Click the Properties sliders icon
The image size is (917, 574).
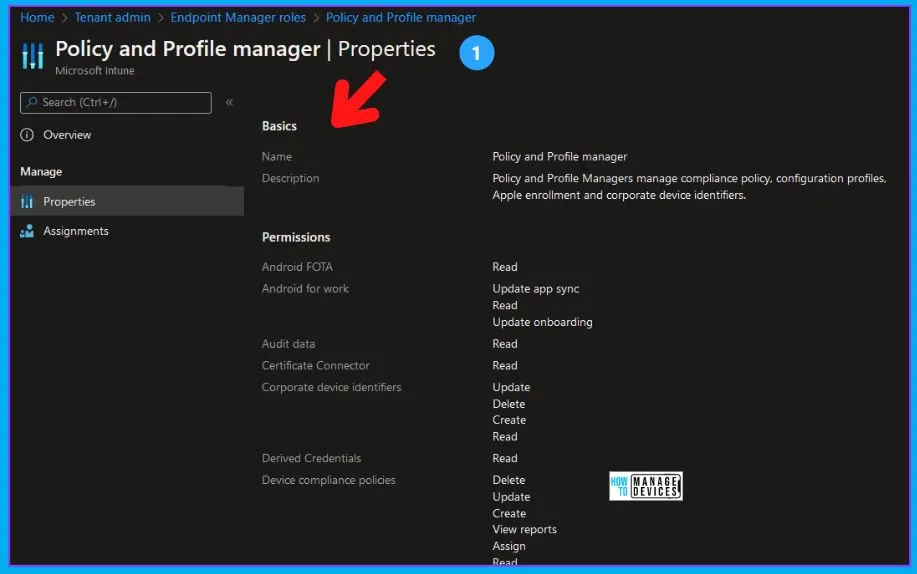[27, 201]
